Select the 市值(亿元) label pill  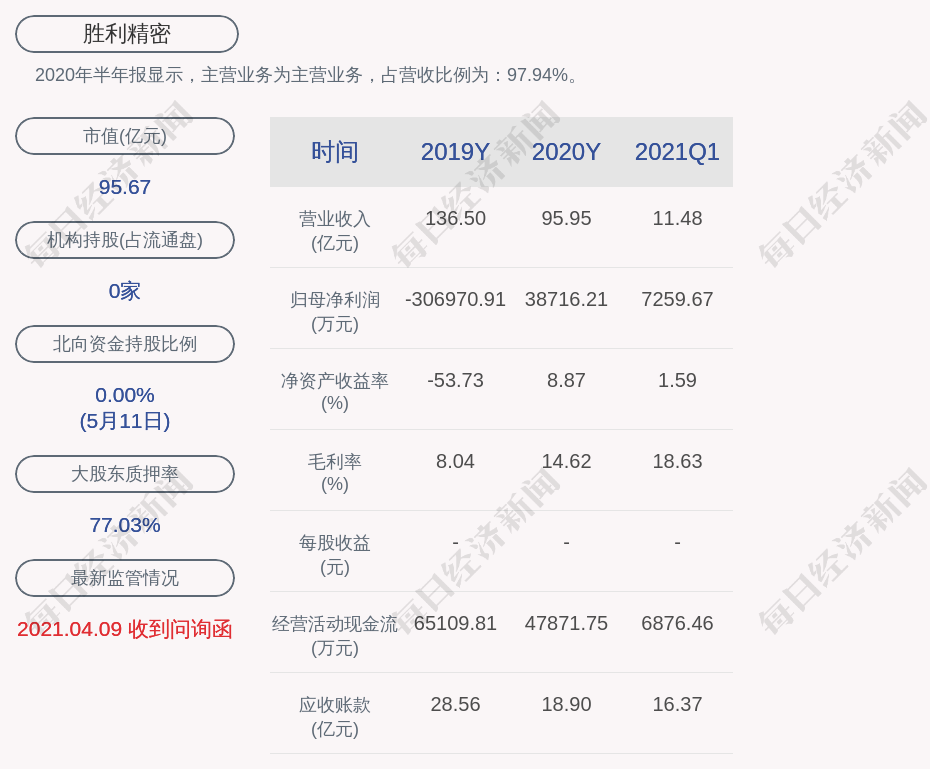(x=125, y=136)
